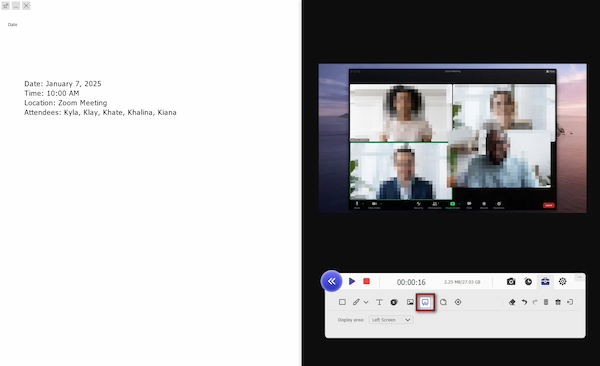Click the Zoom meeting preview thumbnail
The height and width of the screenshot is (366, 600).
452,138
